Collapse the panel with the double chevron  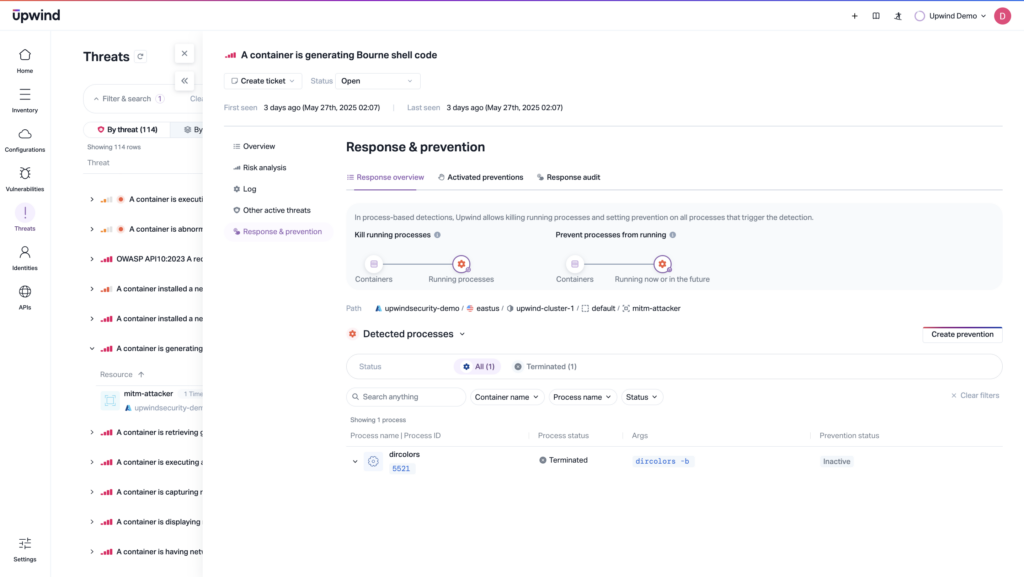click(x=184, y=81)
